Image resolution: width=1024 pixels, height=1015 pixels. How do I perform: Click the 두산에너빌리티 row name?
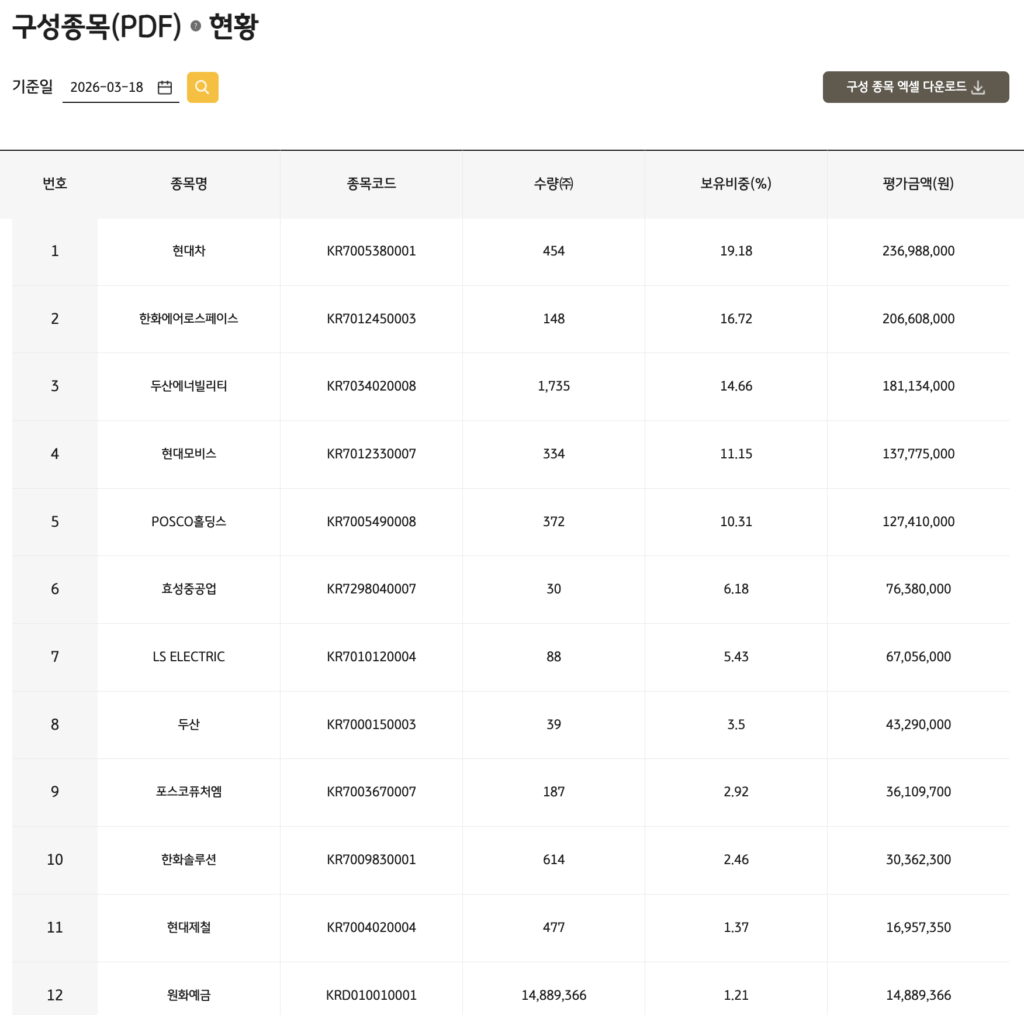click(x=188, y=386)
